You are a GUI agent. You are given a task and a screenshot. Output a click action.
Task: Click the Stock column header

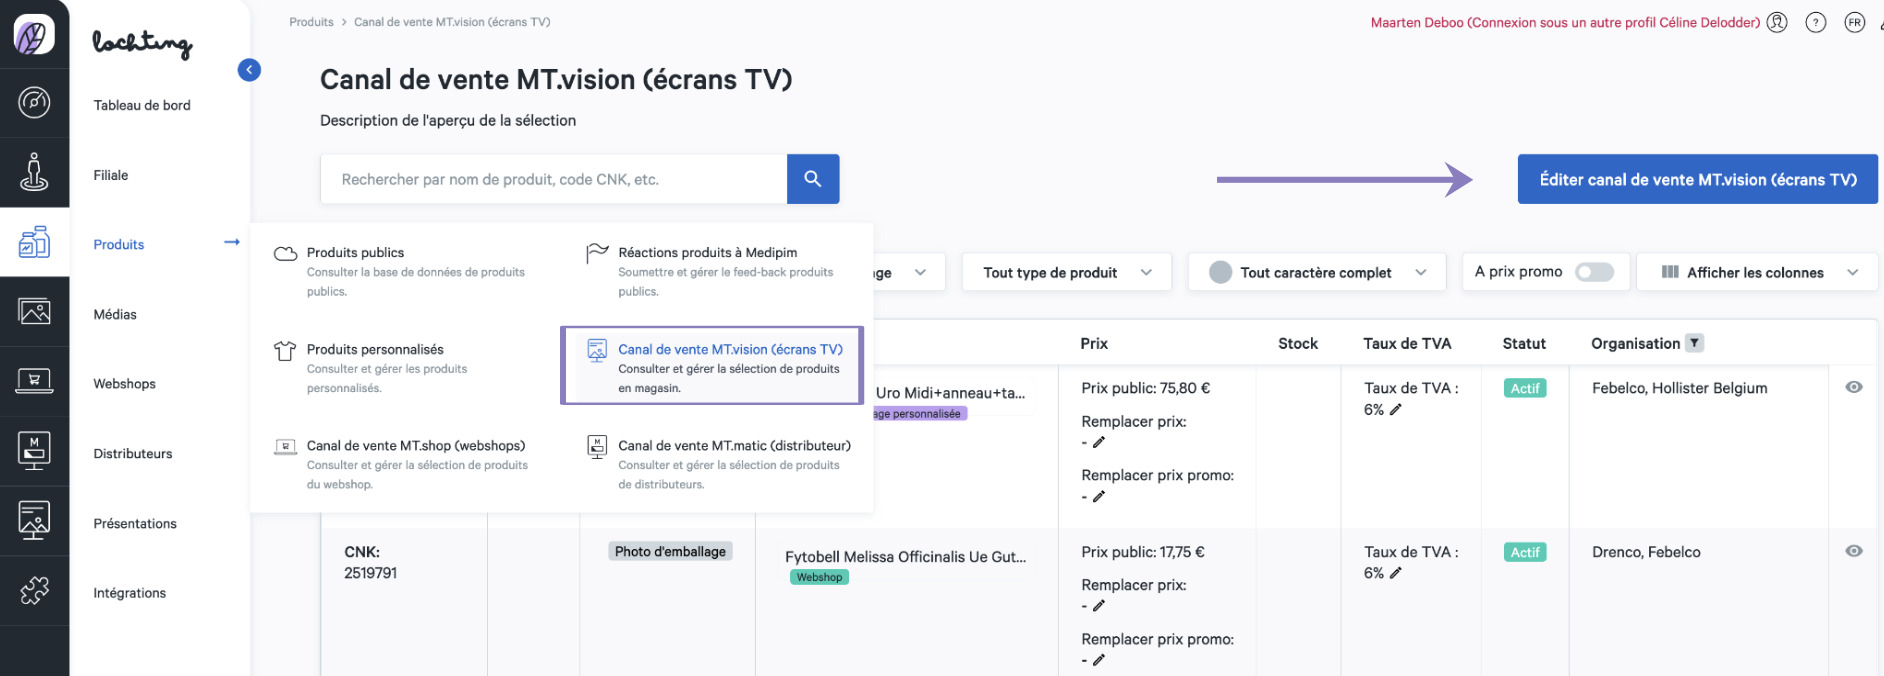pos(1298,343)
